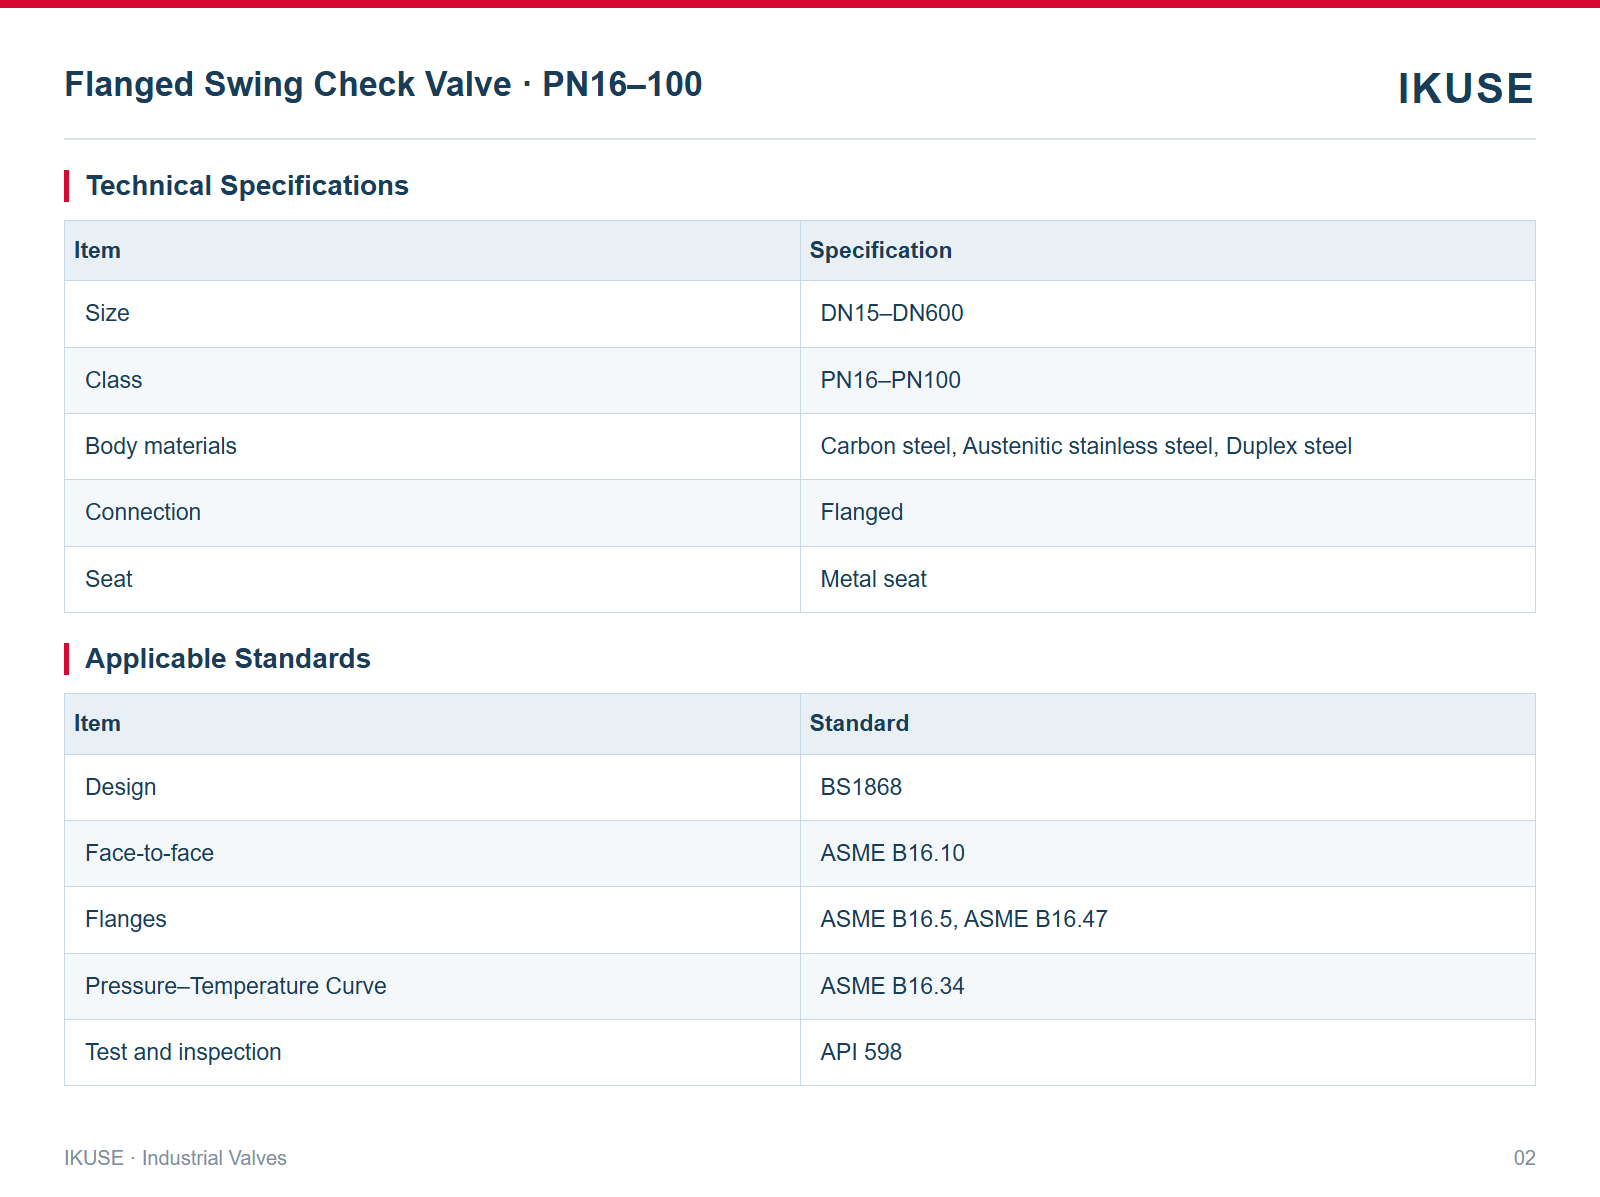1600x1197 pixels.
Task: Click the IKUSE logo in the header
Action: (1465, 88)
